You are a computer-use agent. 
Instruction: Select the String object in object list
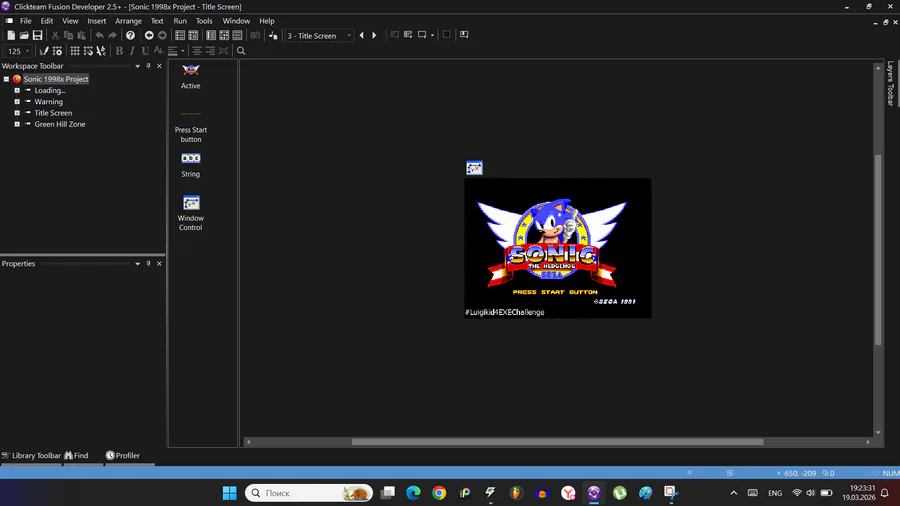191,165
